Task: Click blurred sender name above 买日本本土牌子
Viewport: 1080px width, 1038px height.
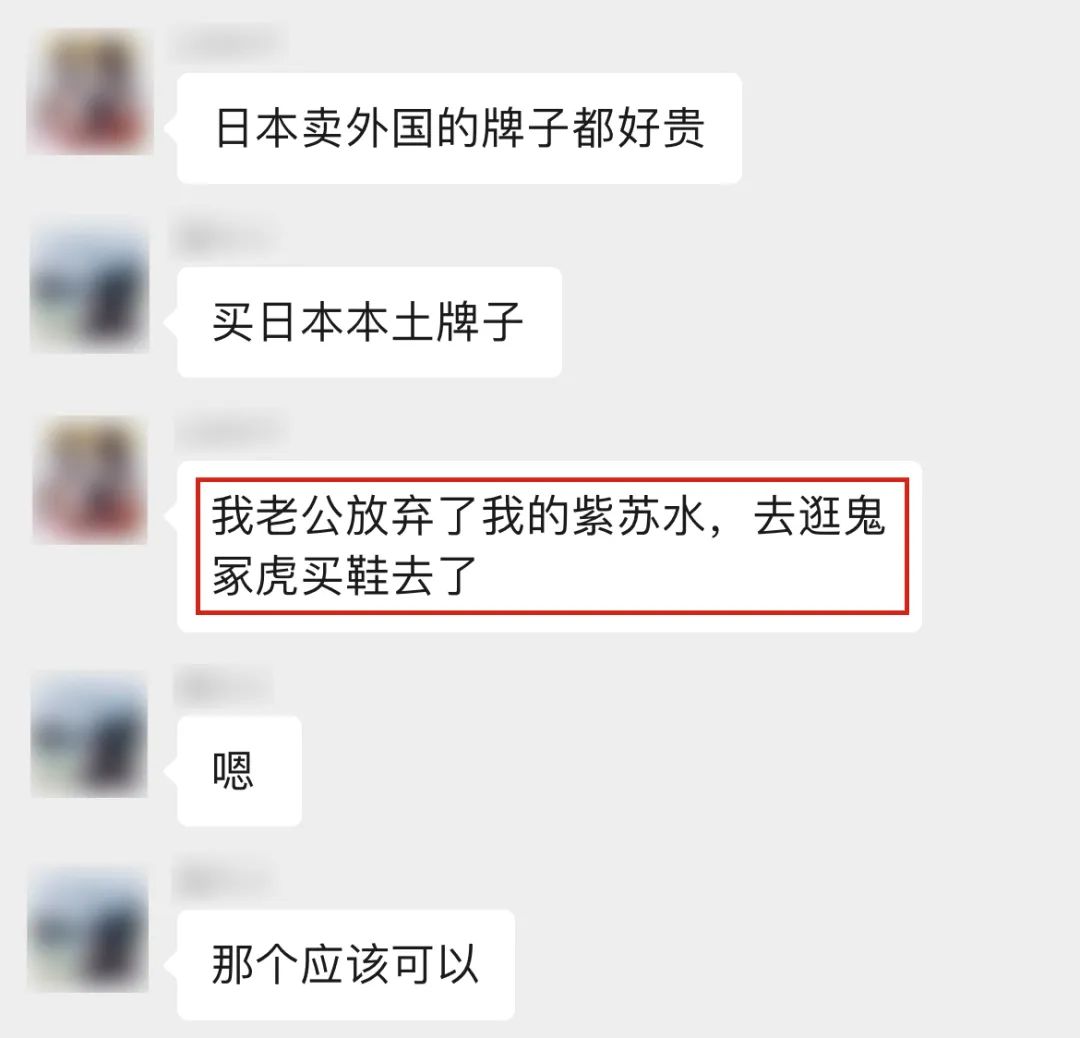Action: point(226,237)
